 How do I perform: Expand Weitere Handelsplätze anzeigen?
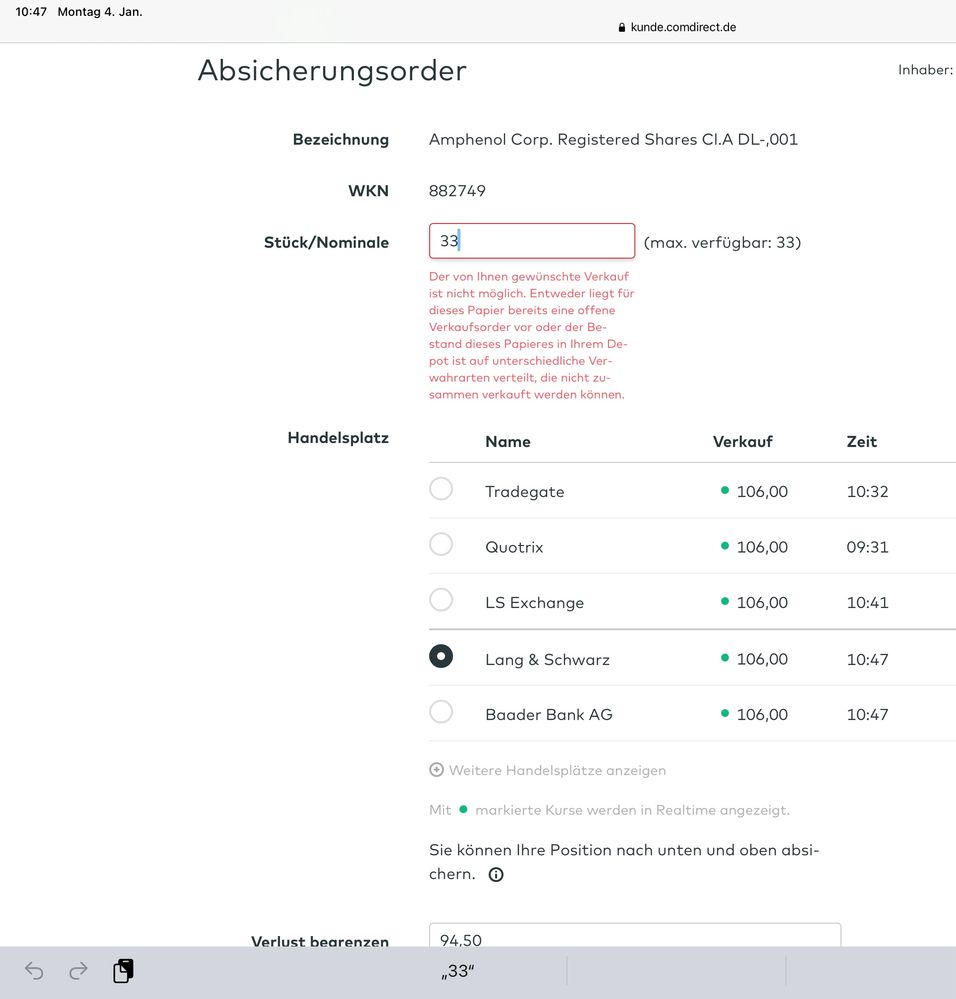coord(556,770)
